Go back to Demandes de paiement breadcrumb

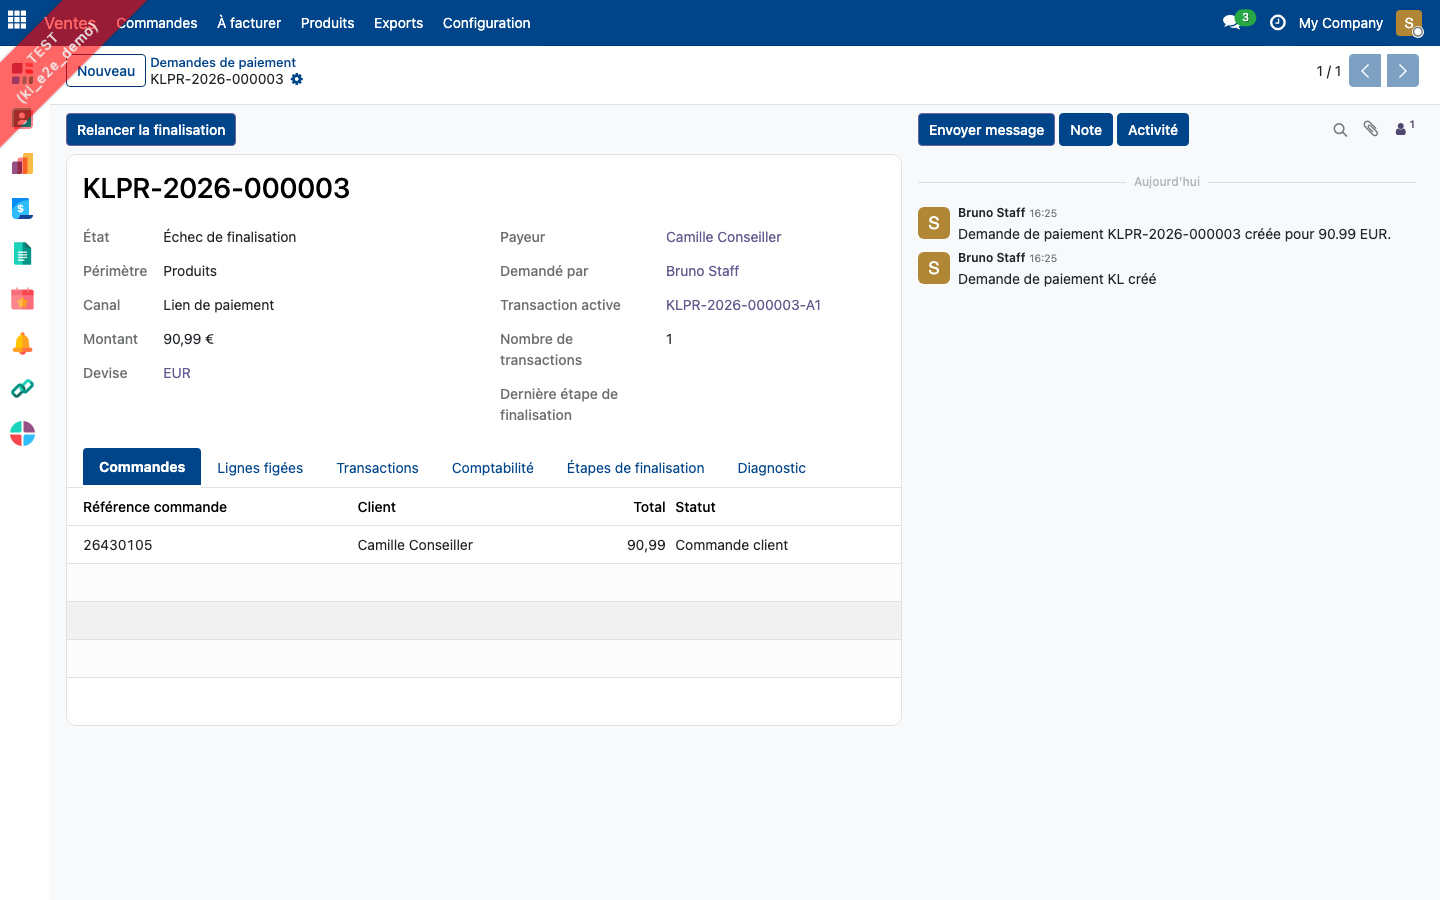[x=223, y=62]
